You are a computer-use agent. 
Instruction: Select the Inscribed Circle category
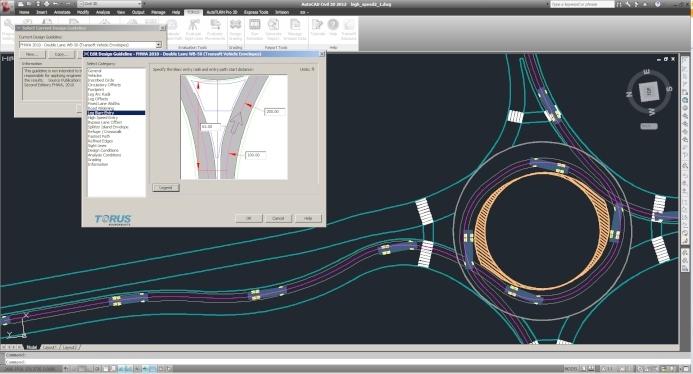click(x=101, y=80)
